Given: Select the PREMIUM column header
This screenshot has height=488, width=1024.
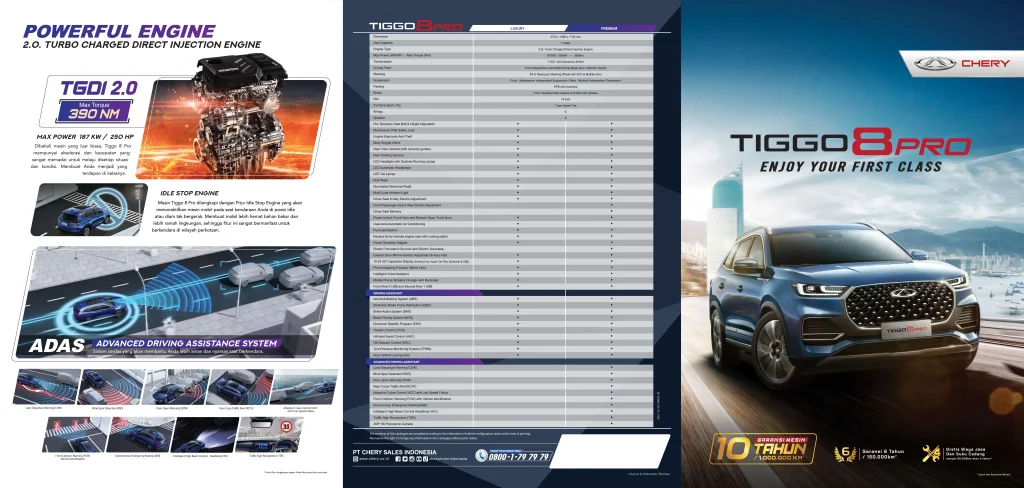Looking at the screenshot, I should [x=610, y=28].
